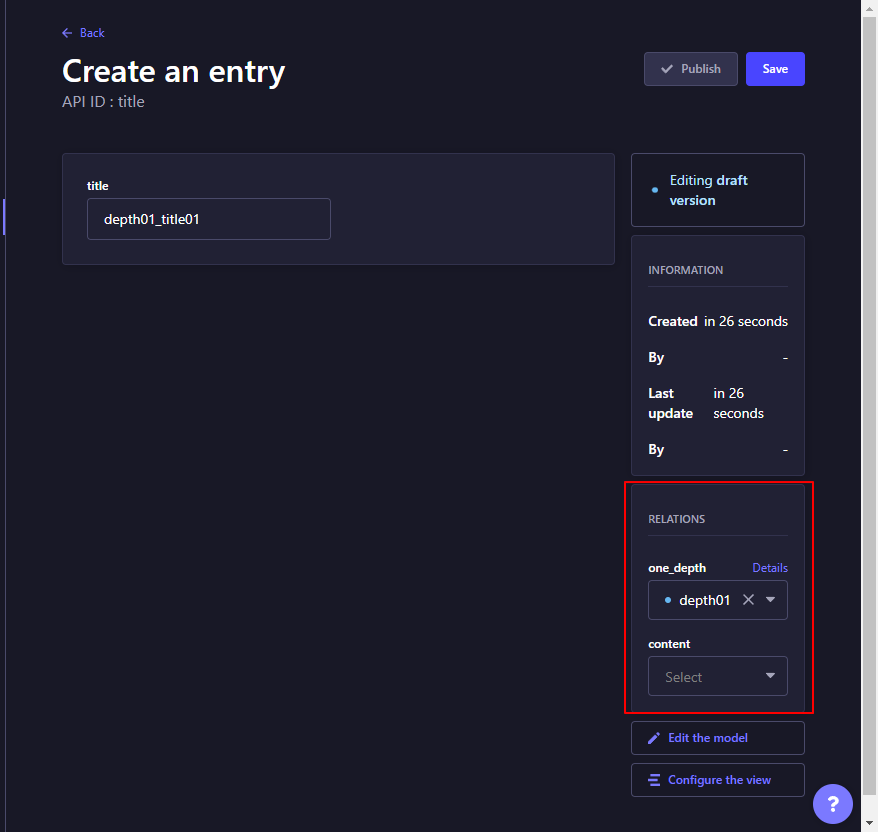Open the content Select dropdown
Screen dimensions: 878x832
click(718, 676)
